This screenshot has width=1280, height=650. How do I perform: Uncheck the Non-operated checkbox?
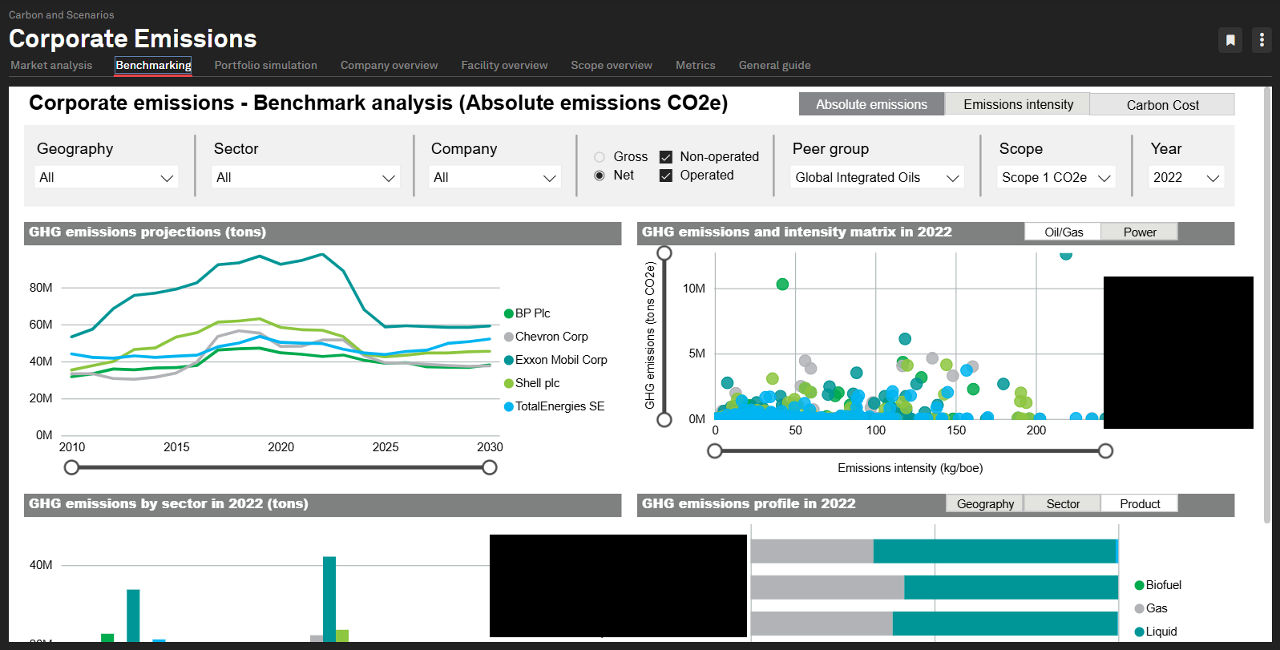(666, 157)
